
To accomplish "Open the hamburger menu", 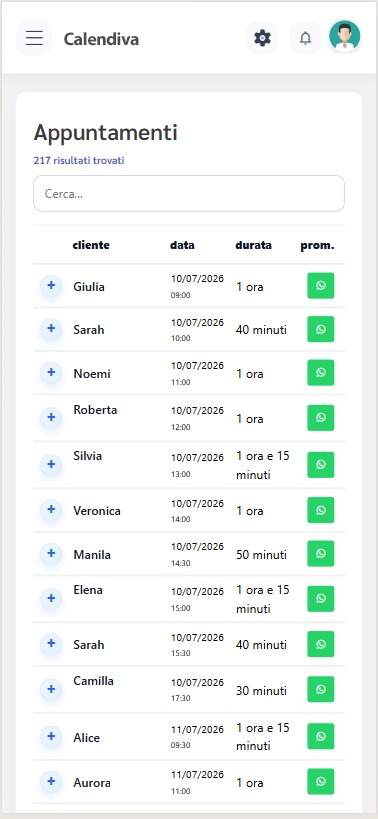I will 34,38.
